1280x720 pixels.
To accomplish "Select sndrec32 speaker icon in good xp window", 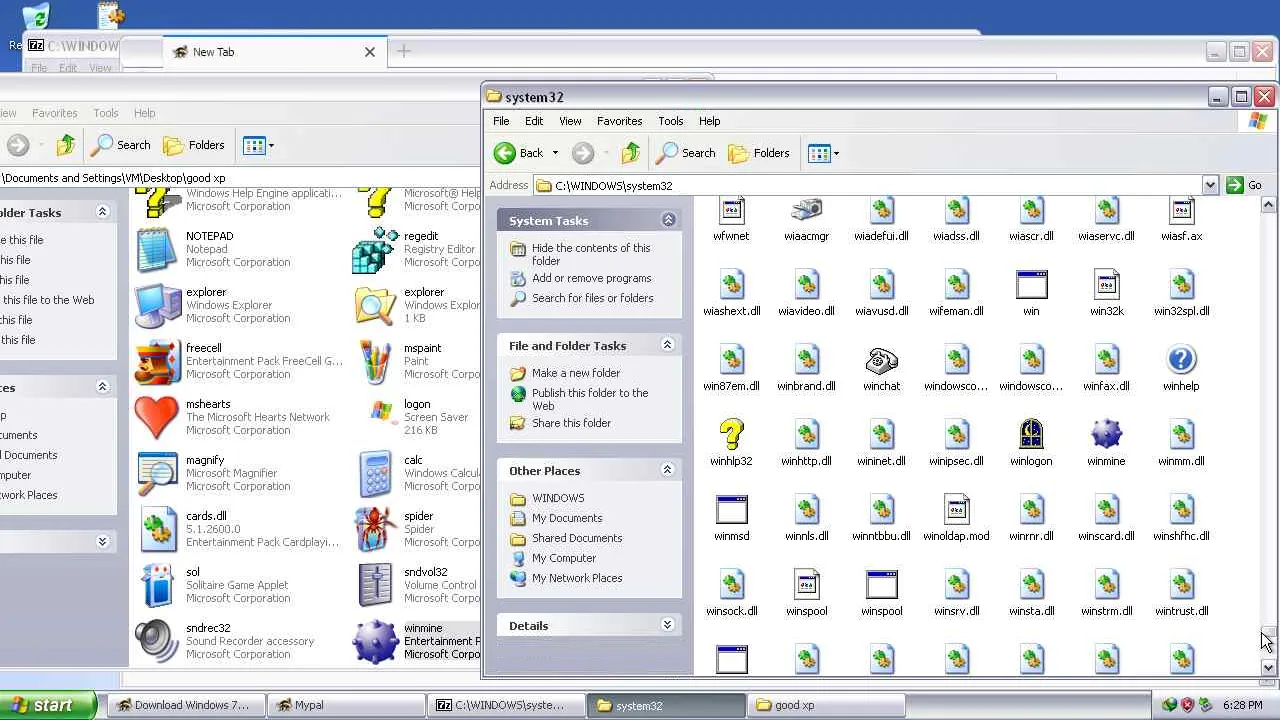I will click(157, 642).
